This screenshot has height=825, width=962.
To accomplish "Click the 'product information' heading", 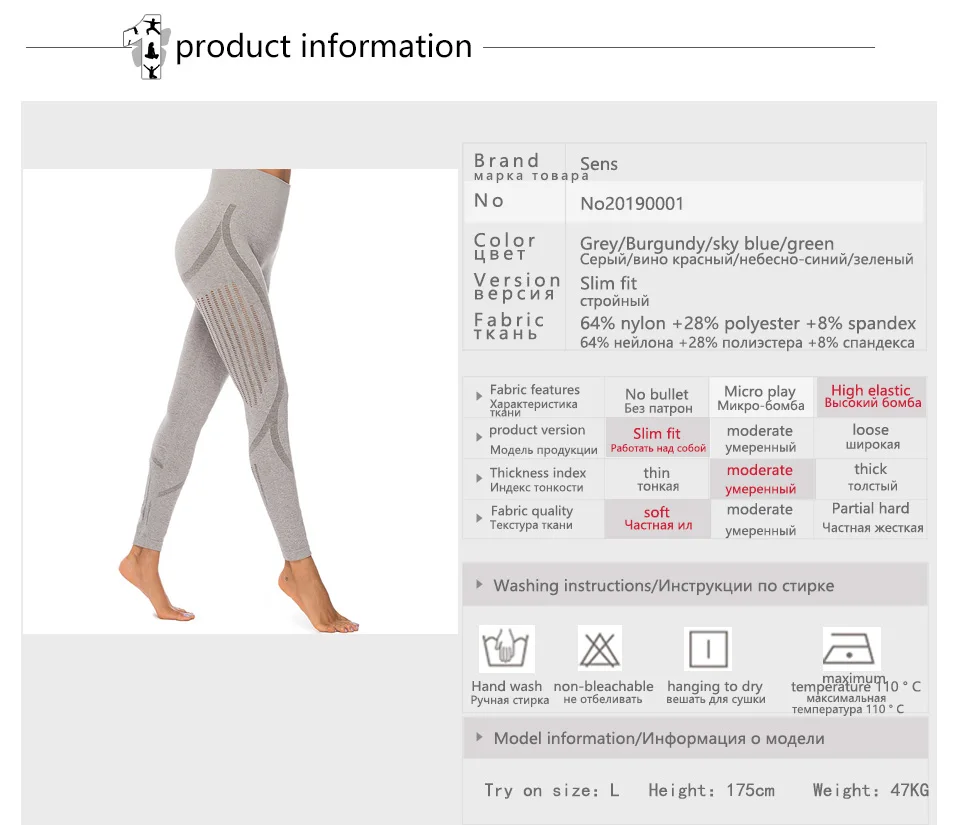I will coord(324,47).
